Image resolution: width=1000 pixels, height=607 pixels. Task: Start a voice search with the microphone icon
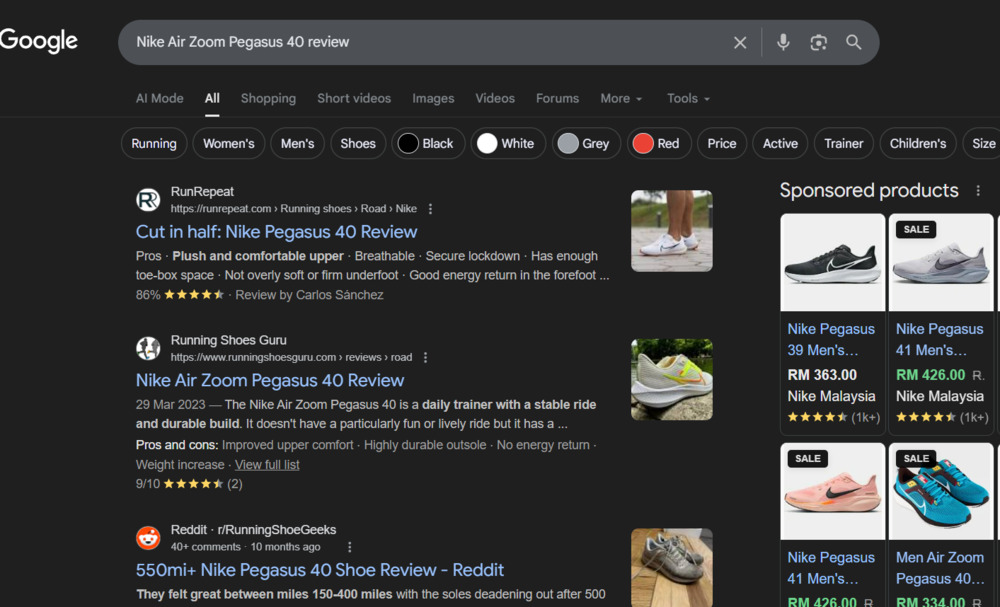tap(783, 42)
